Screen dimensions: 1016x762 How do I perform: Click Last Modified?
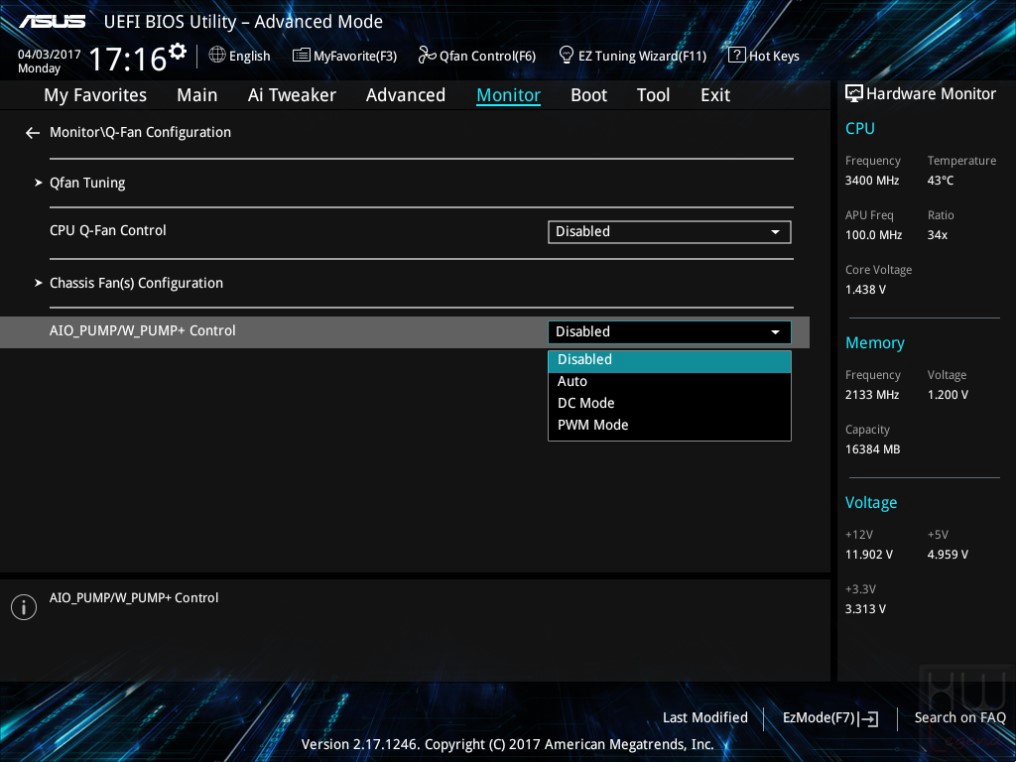pos(705,717)
